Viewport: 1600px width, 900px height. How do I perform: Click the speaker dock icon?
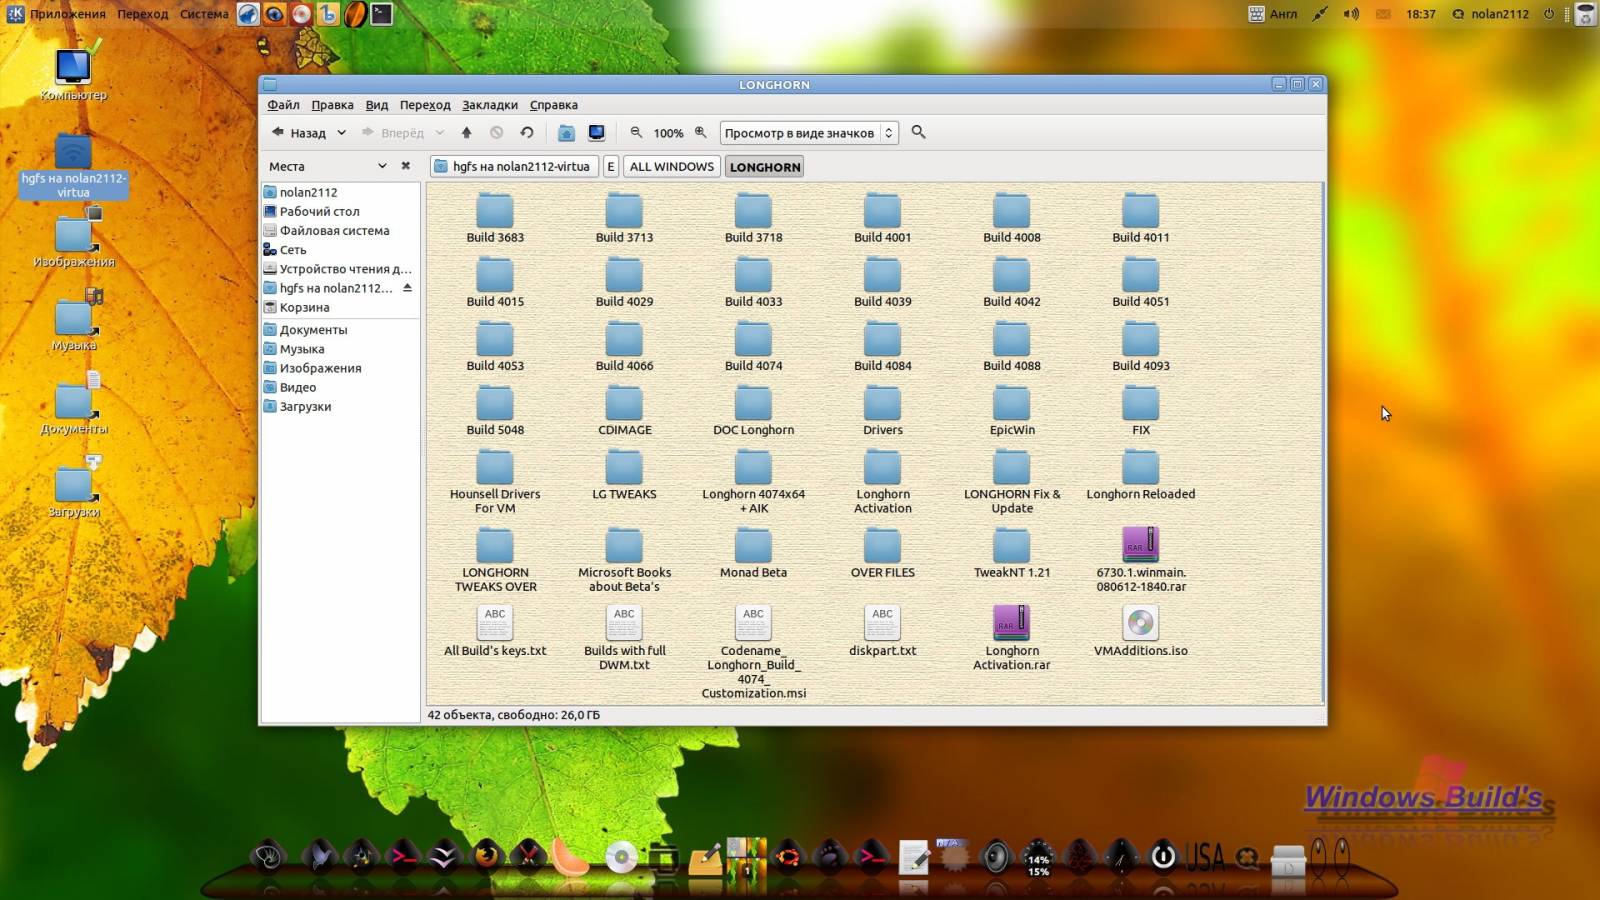point(996,857)
